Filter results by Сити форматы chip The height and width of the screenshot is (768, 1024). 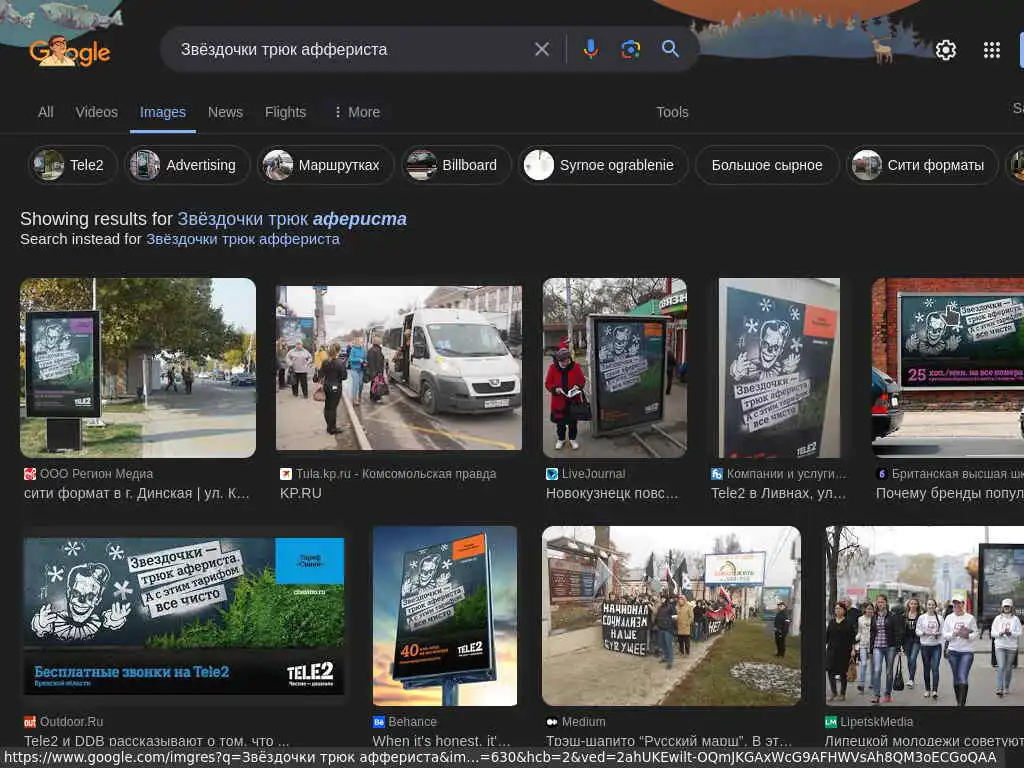tap(922, 165)
